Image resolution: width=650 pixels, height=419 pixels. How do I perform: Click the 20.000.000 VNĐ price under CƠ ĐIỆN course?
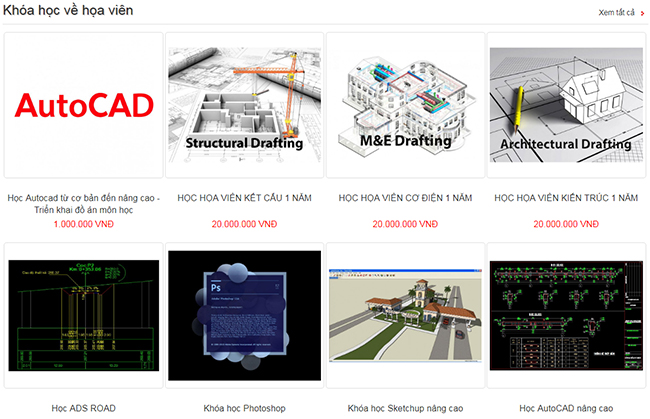[x=405, y=224]
